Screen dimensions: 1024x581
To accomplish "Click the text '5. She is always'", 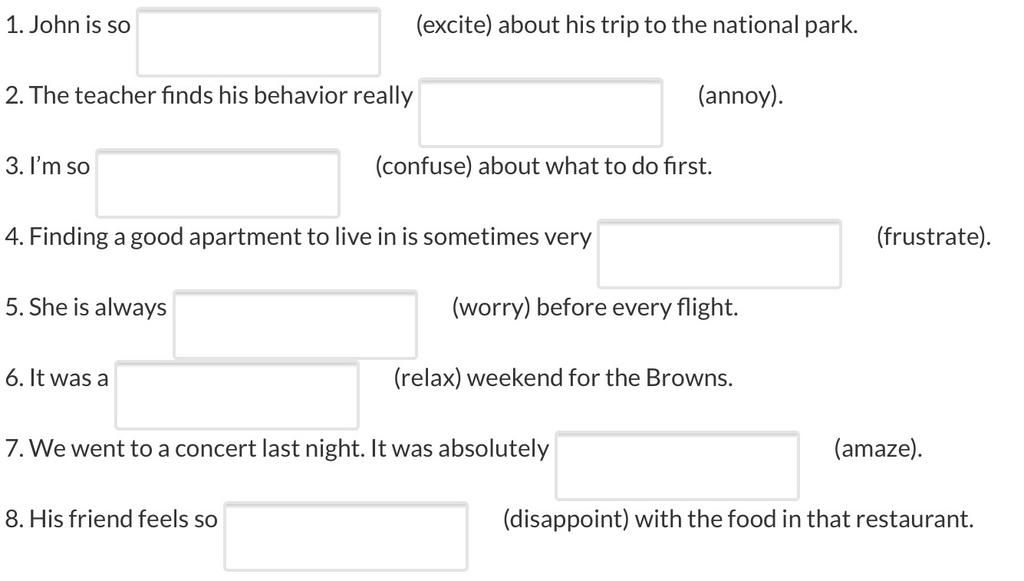I will coord(86,307).
